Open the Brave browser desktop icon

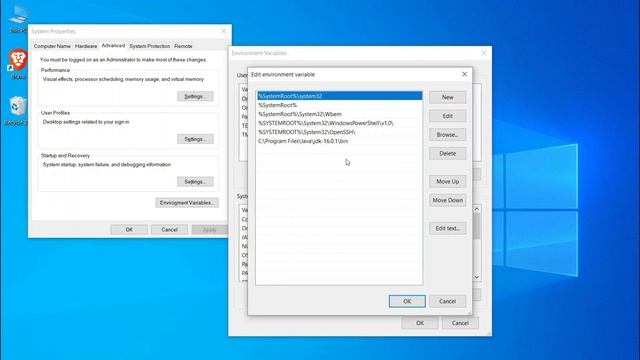pos(17,64)
